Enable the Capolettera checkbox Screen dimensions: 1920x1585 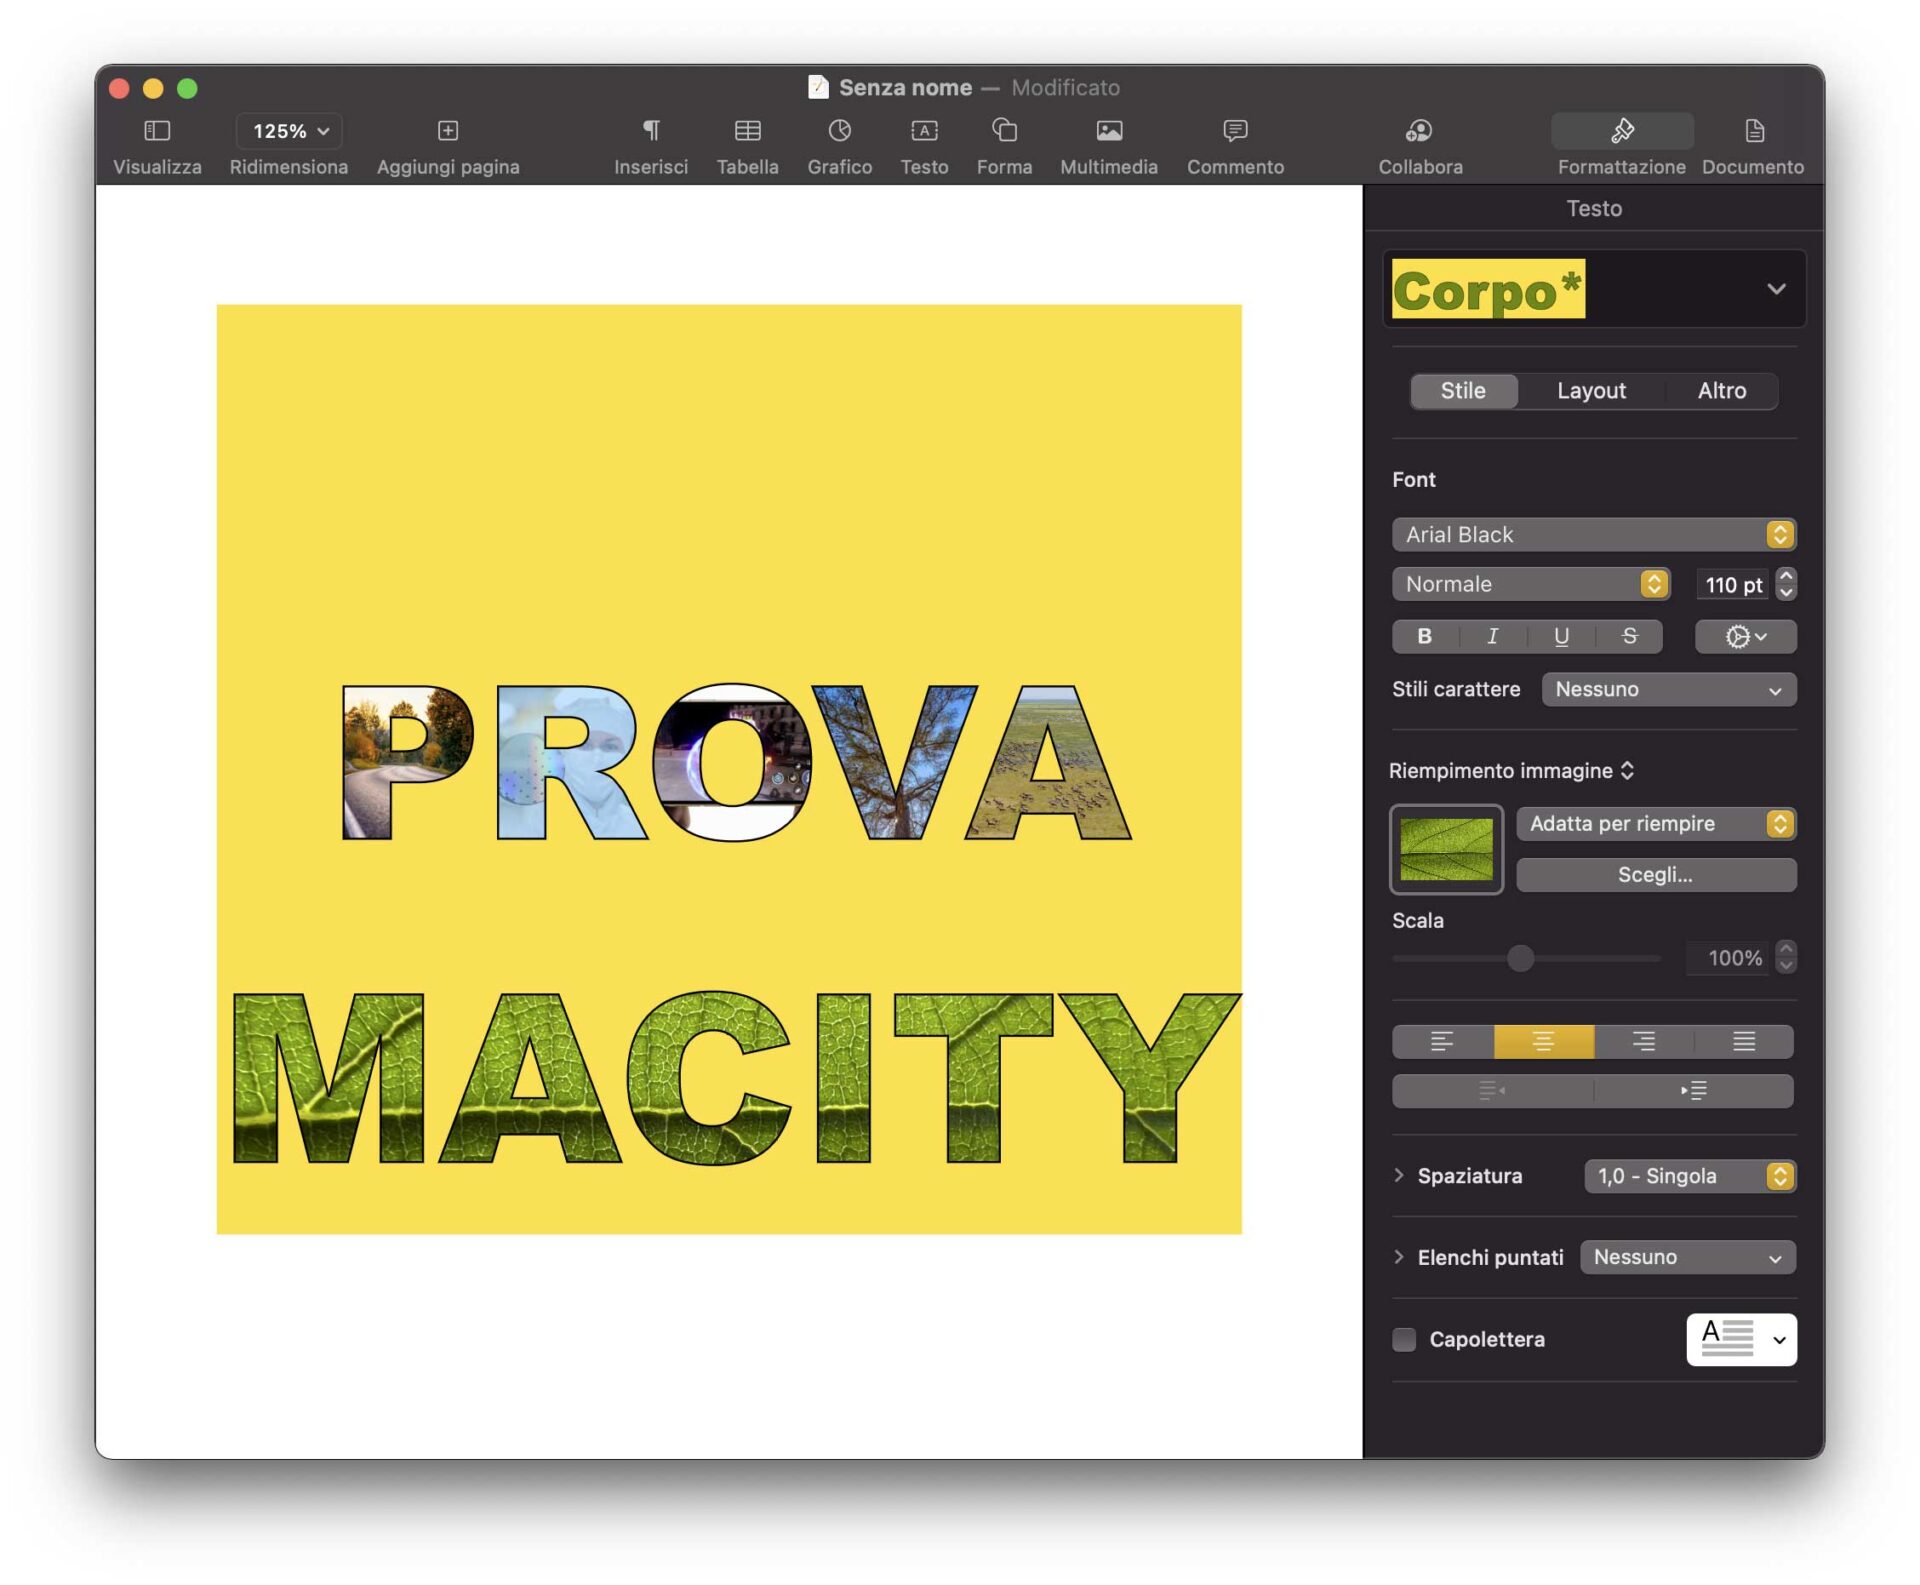[1404, 1339]
